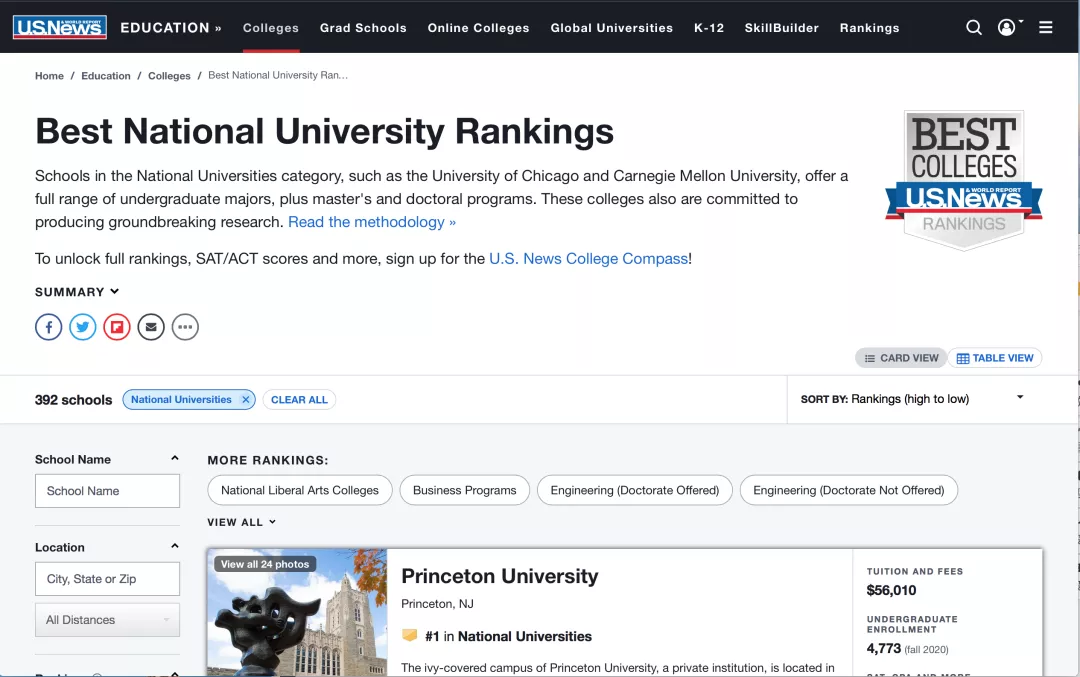Click the Best Colleges Rankings badge
This screenshot has height=677, width=1080.
964,180
